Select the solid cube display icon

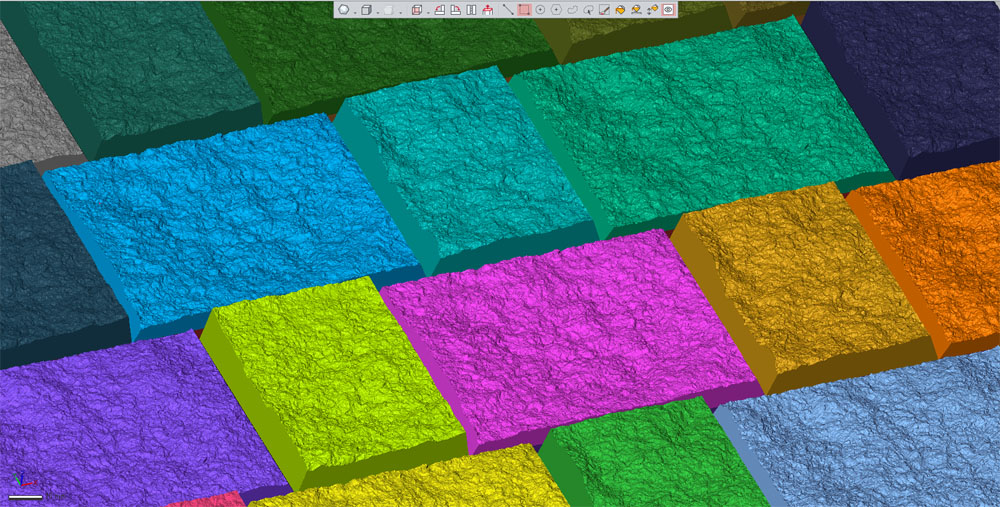[366, 10]
